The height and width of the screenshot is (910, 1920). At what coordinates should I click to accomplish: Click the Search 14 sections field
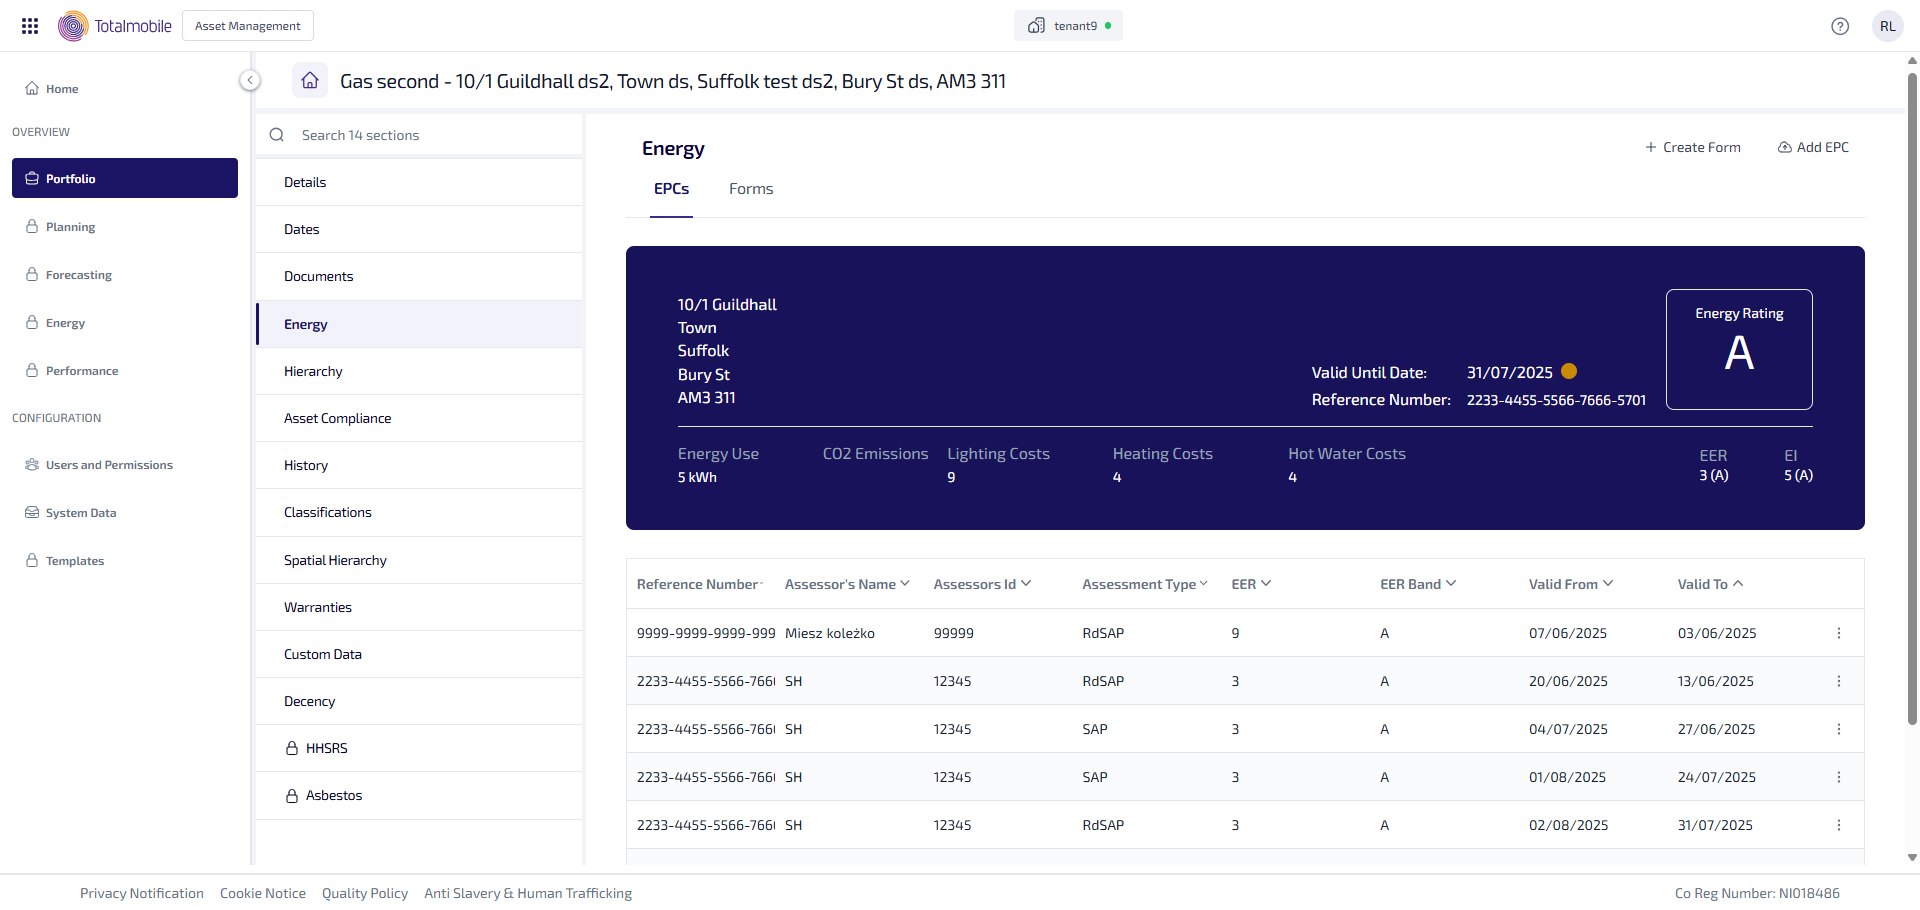tap(420, 135)
